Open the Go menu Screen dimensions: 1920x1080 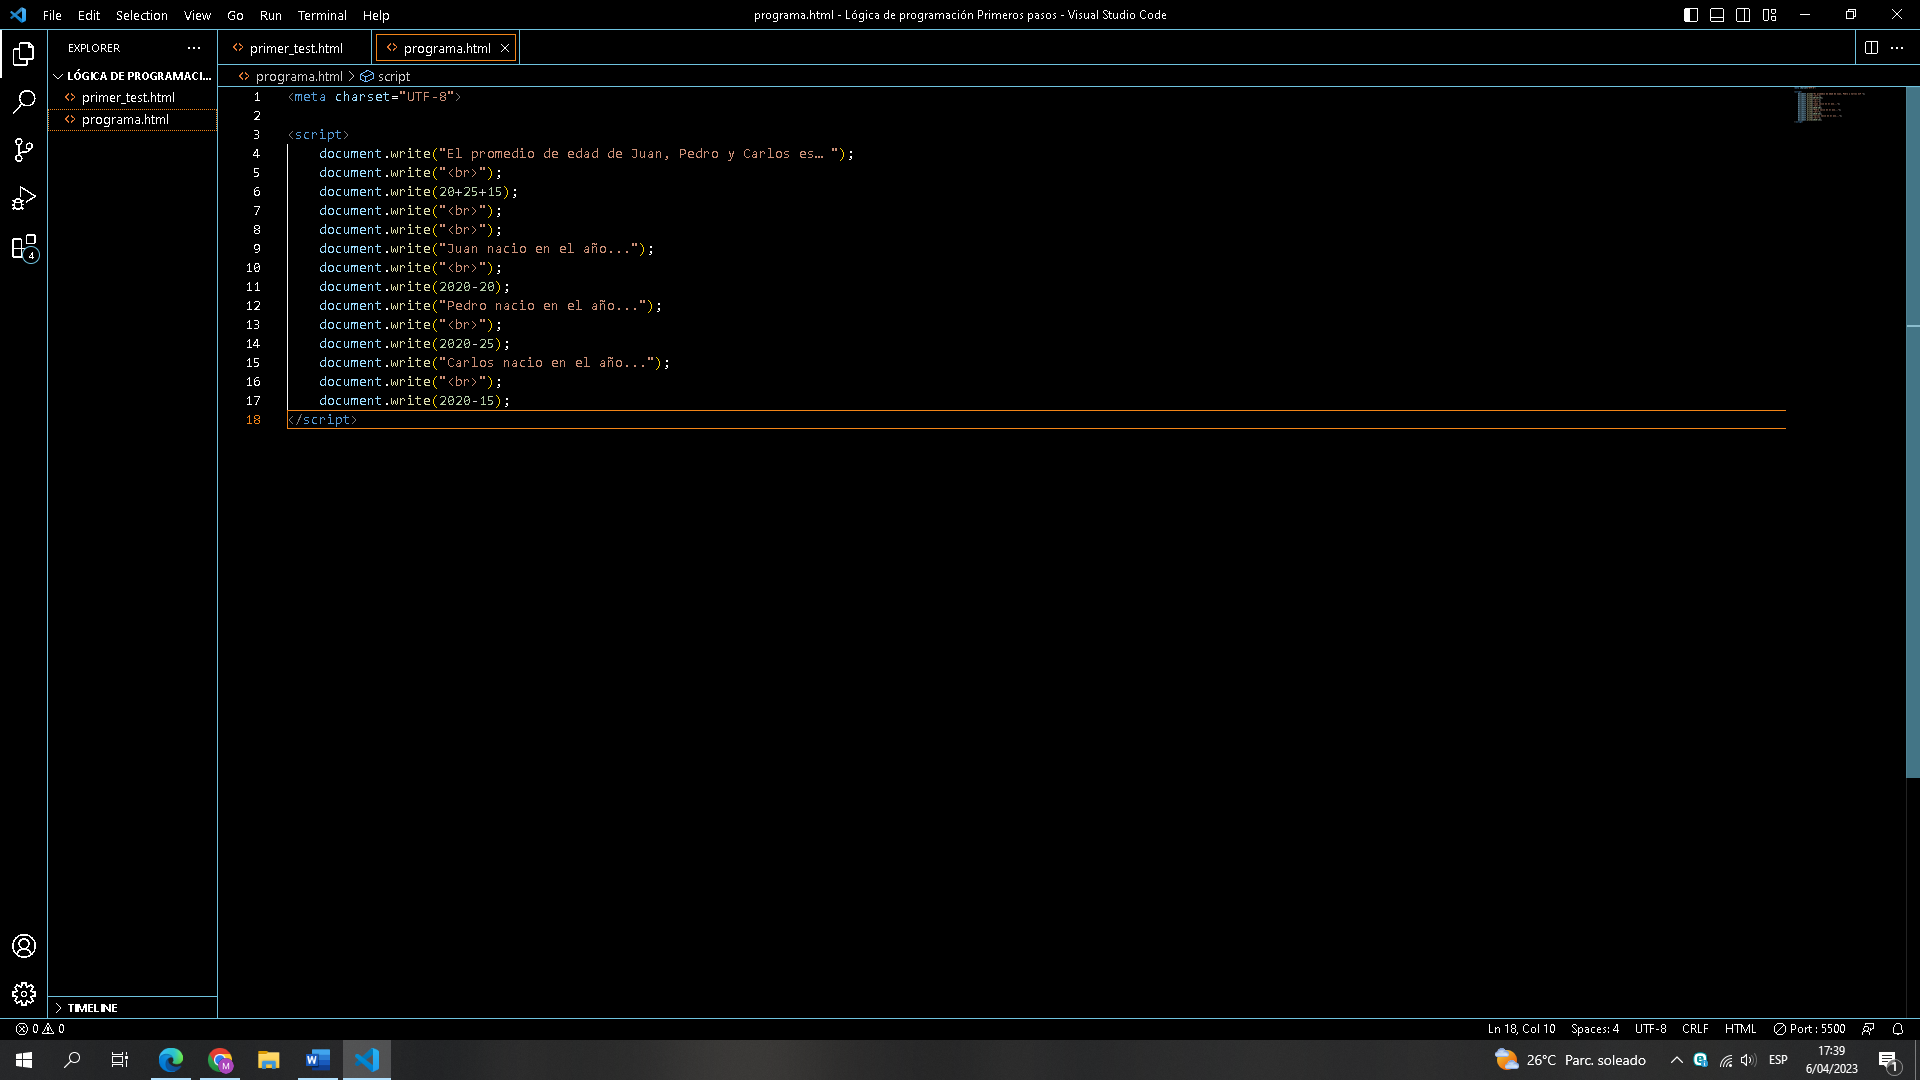(235, 15)
